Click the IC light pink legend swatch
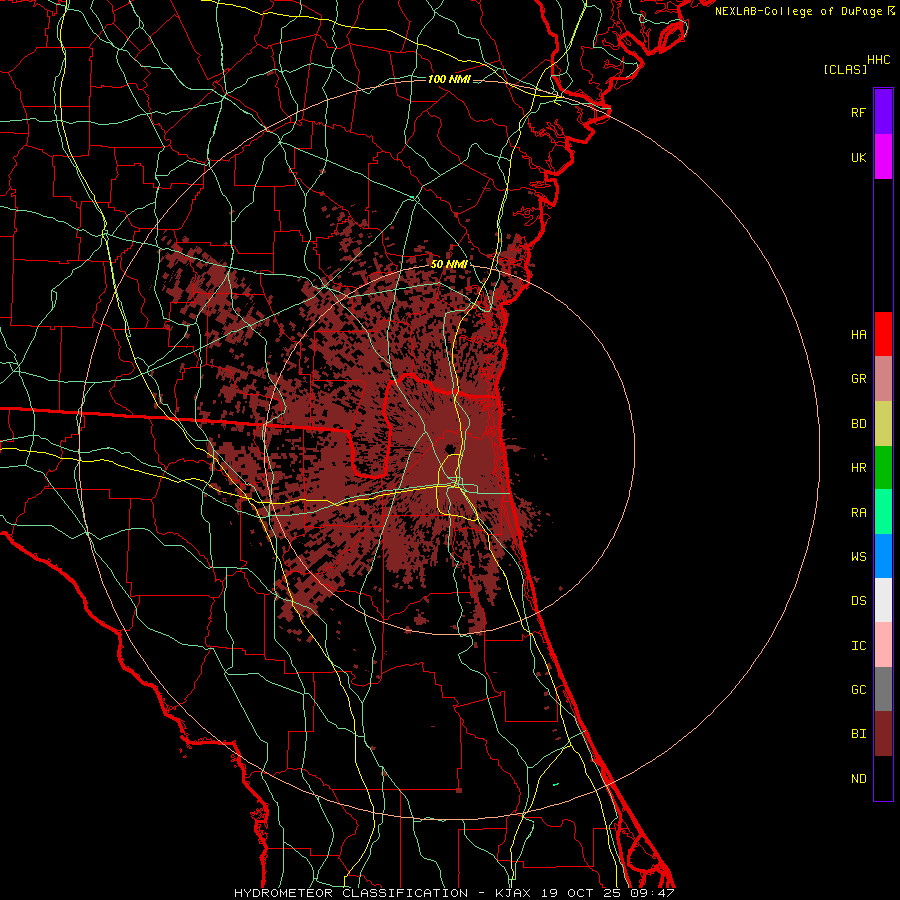 pos(883,645)
